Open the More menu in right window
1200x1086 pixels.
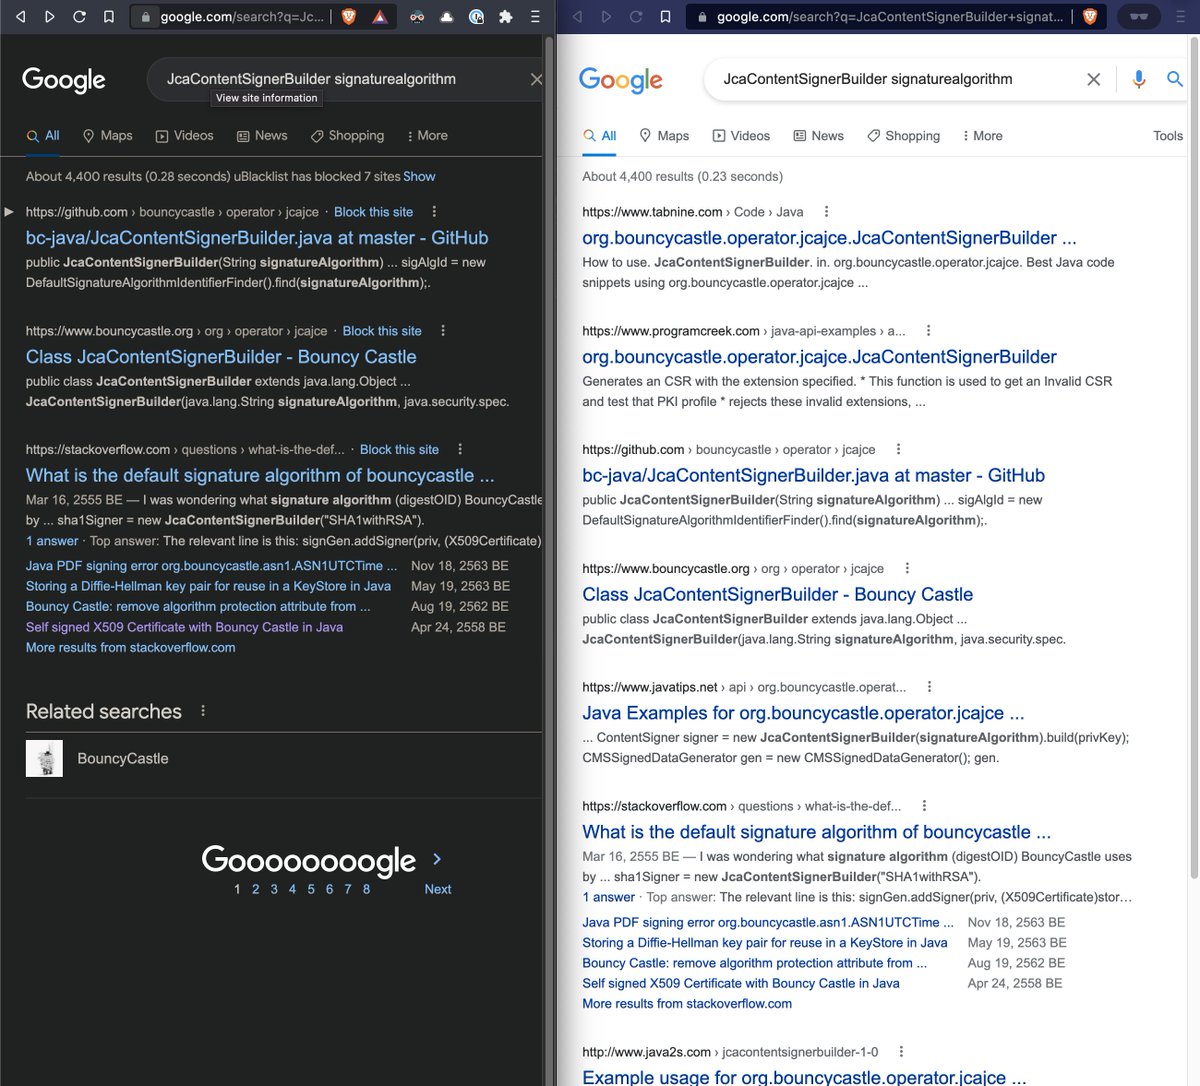tap(982, 136)
